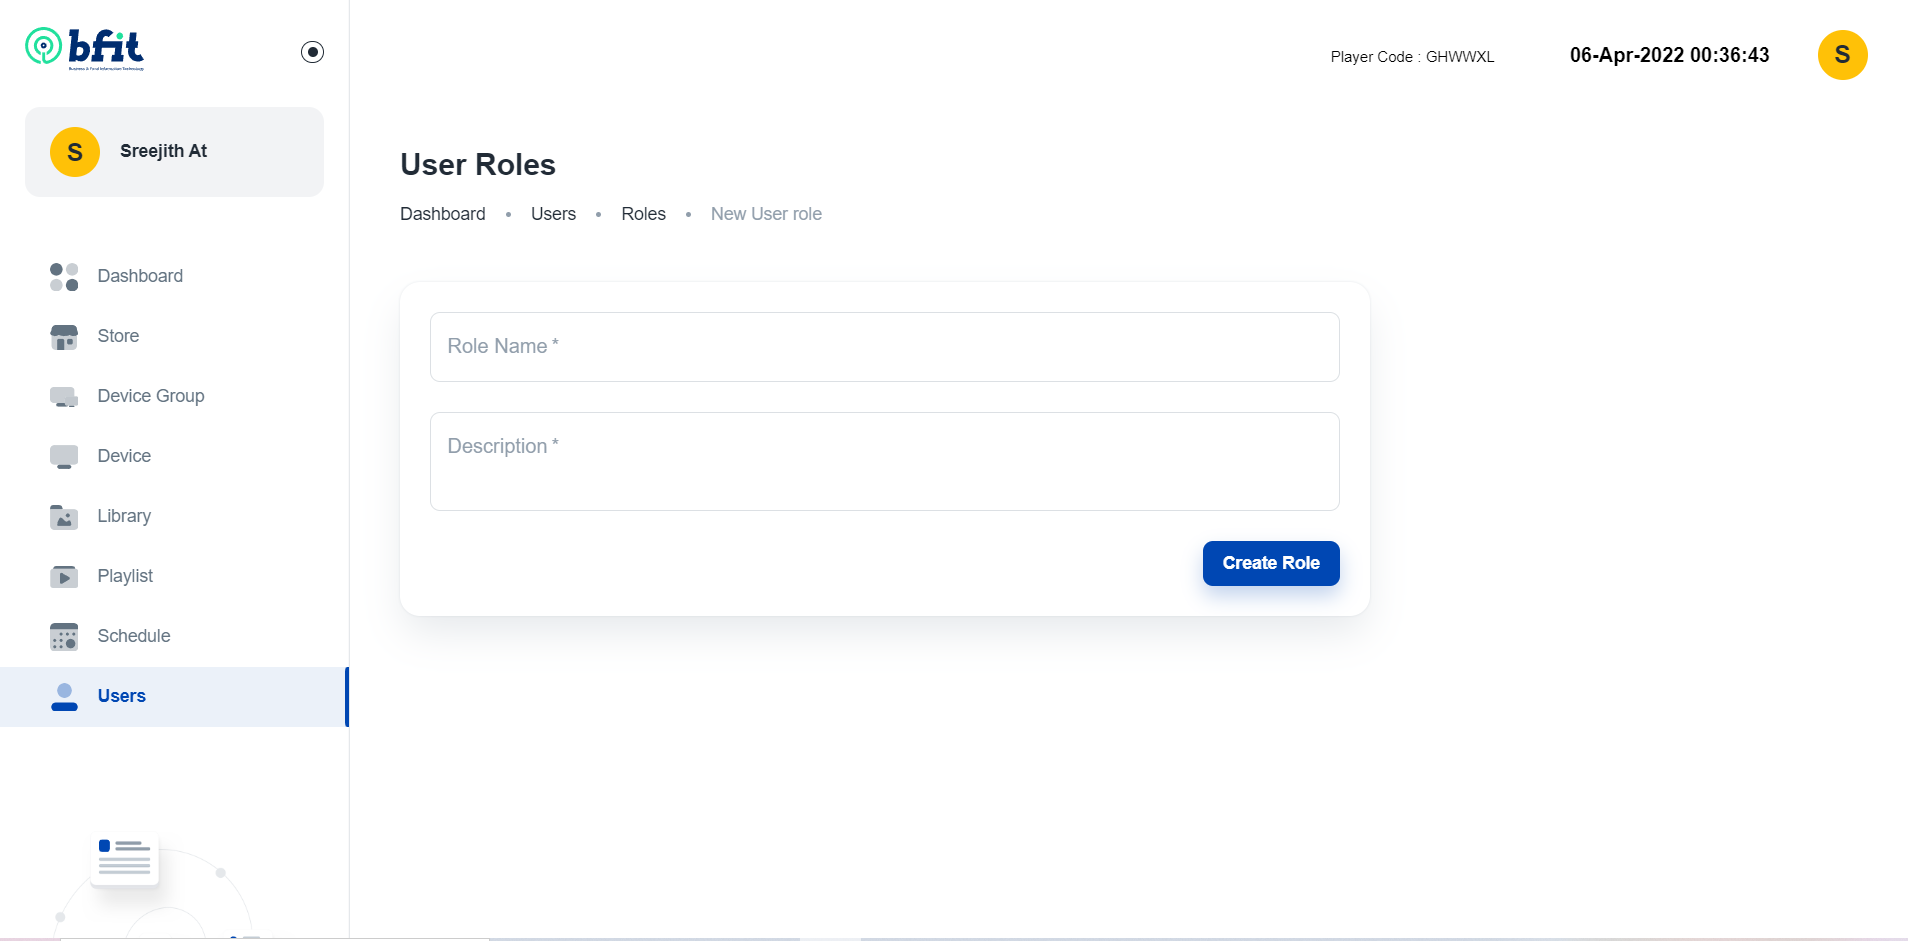Follow the Dashboard breadcrumb link
Image resolution: width=1908 pixels, height=941 pixels.
pos(442,214)
